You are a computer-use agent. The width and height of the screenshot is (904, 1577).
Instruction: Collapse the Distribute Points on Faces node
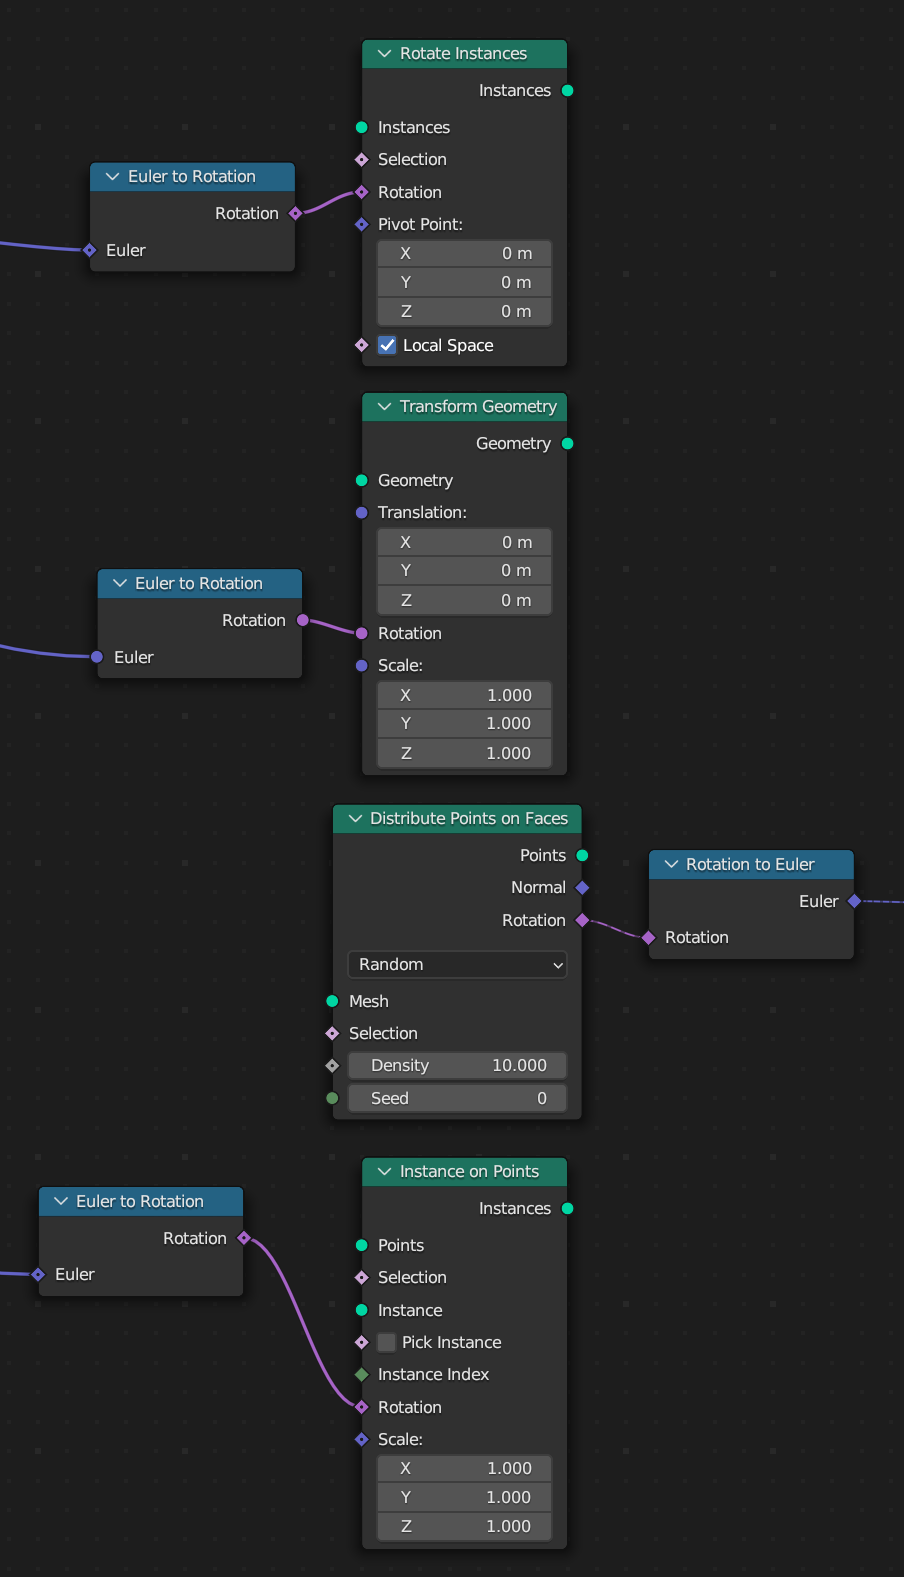click(x=355, y=819)
